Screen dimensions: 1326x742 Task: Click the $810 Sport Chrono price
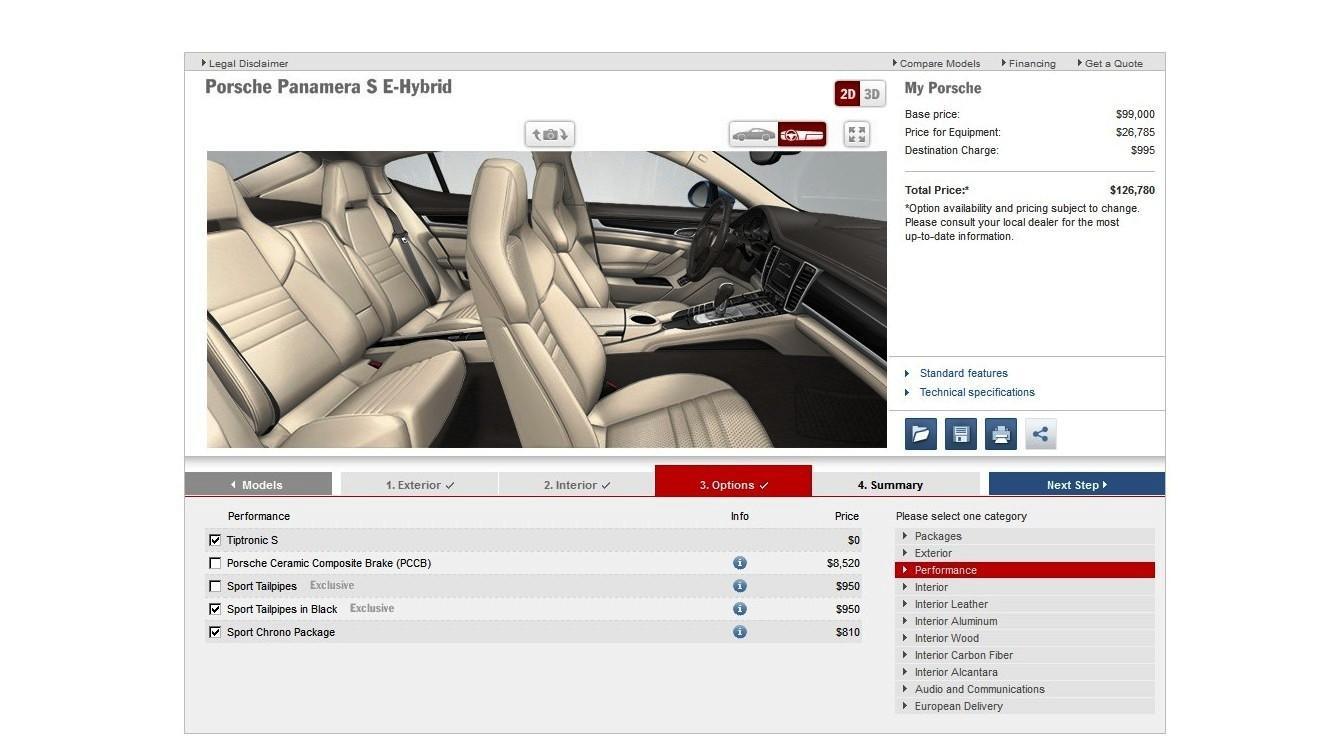point(848,632)
